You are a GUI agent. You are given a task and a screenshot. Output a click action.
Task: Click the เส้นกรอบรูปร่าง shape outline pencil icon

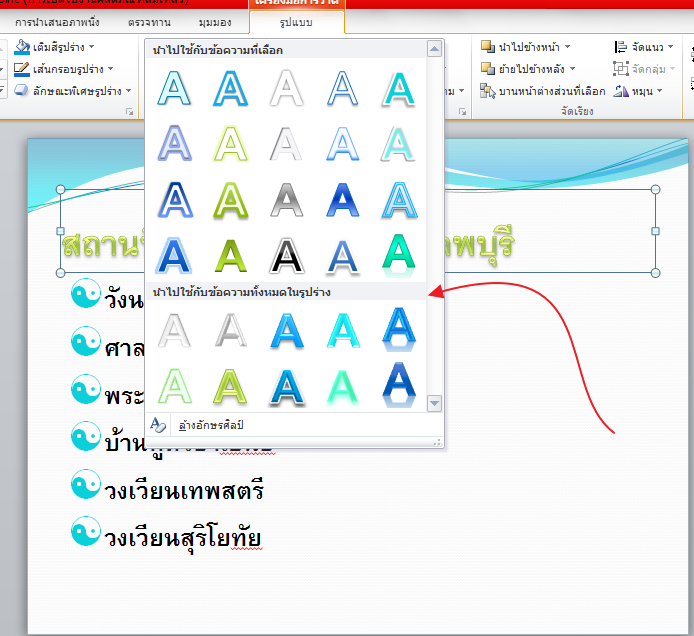22,69
